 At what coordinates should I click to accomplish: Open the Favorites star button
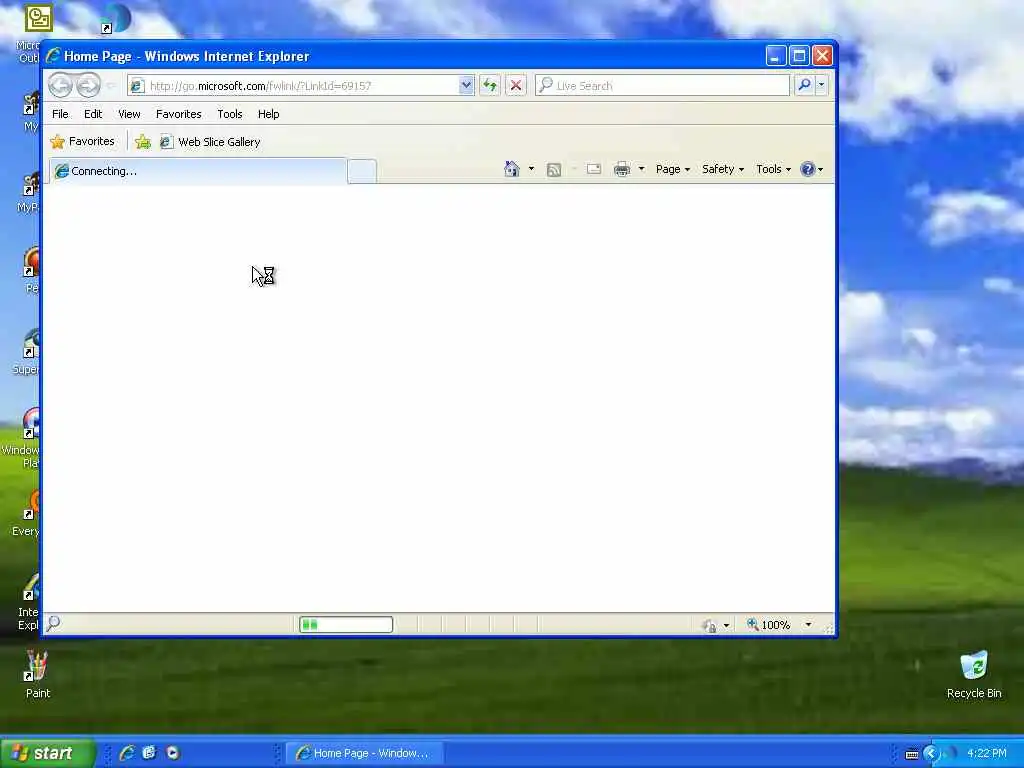coord(82,142)
